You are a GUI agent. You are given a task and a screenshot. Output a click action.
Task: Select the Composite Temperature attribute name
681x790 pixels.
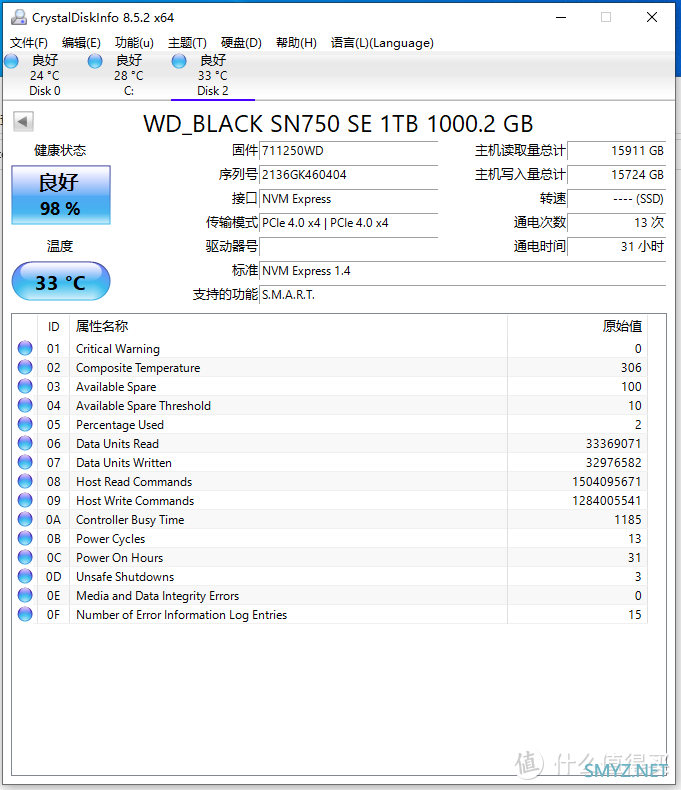click(x=138, y=368)
